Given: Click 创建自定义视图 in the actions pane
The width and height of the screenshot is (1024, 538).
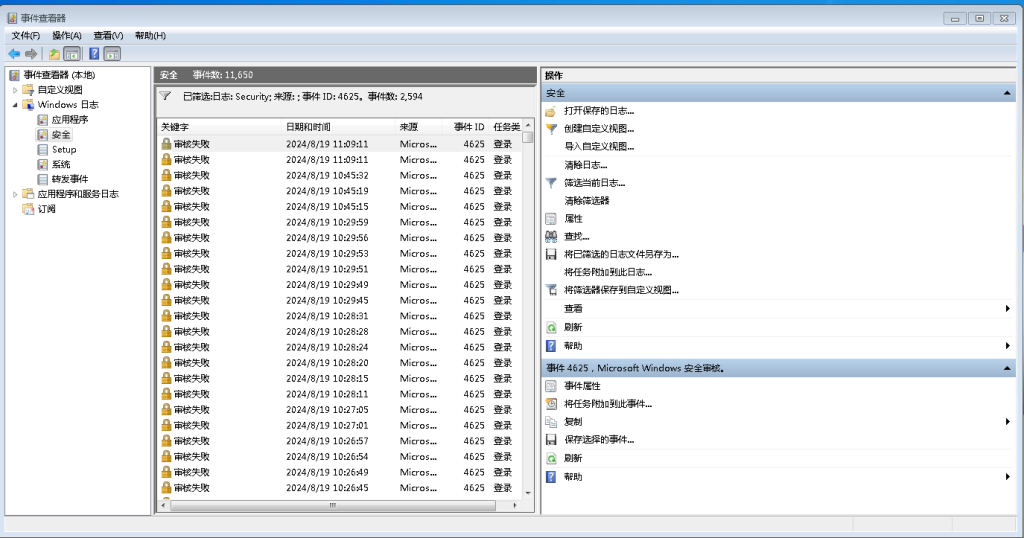Looking at the screenshot, I should [598, 129].
